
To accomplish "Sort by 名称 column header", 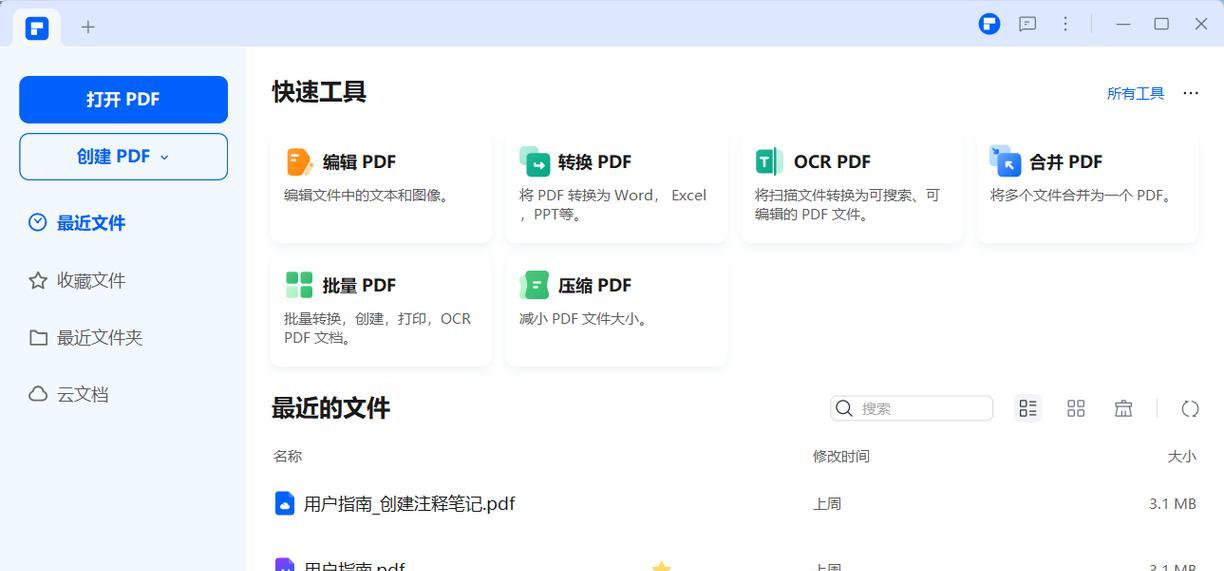I will [x=288, y=456].
